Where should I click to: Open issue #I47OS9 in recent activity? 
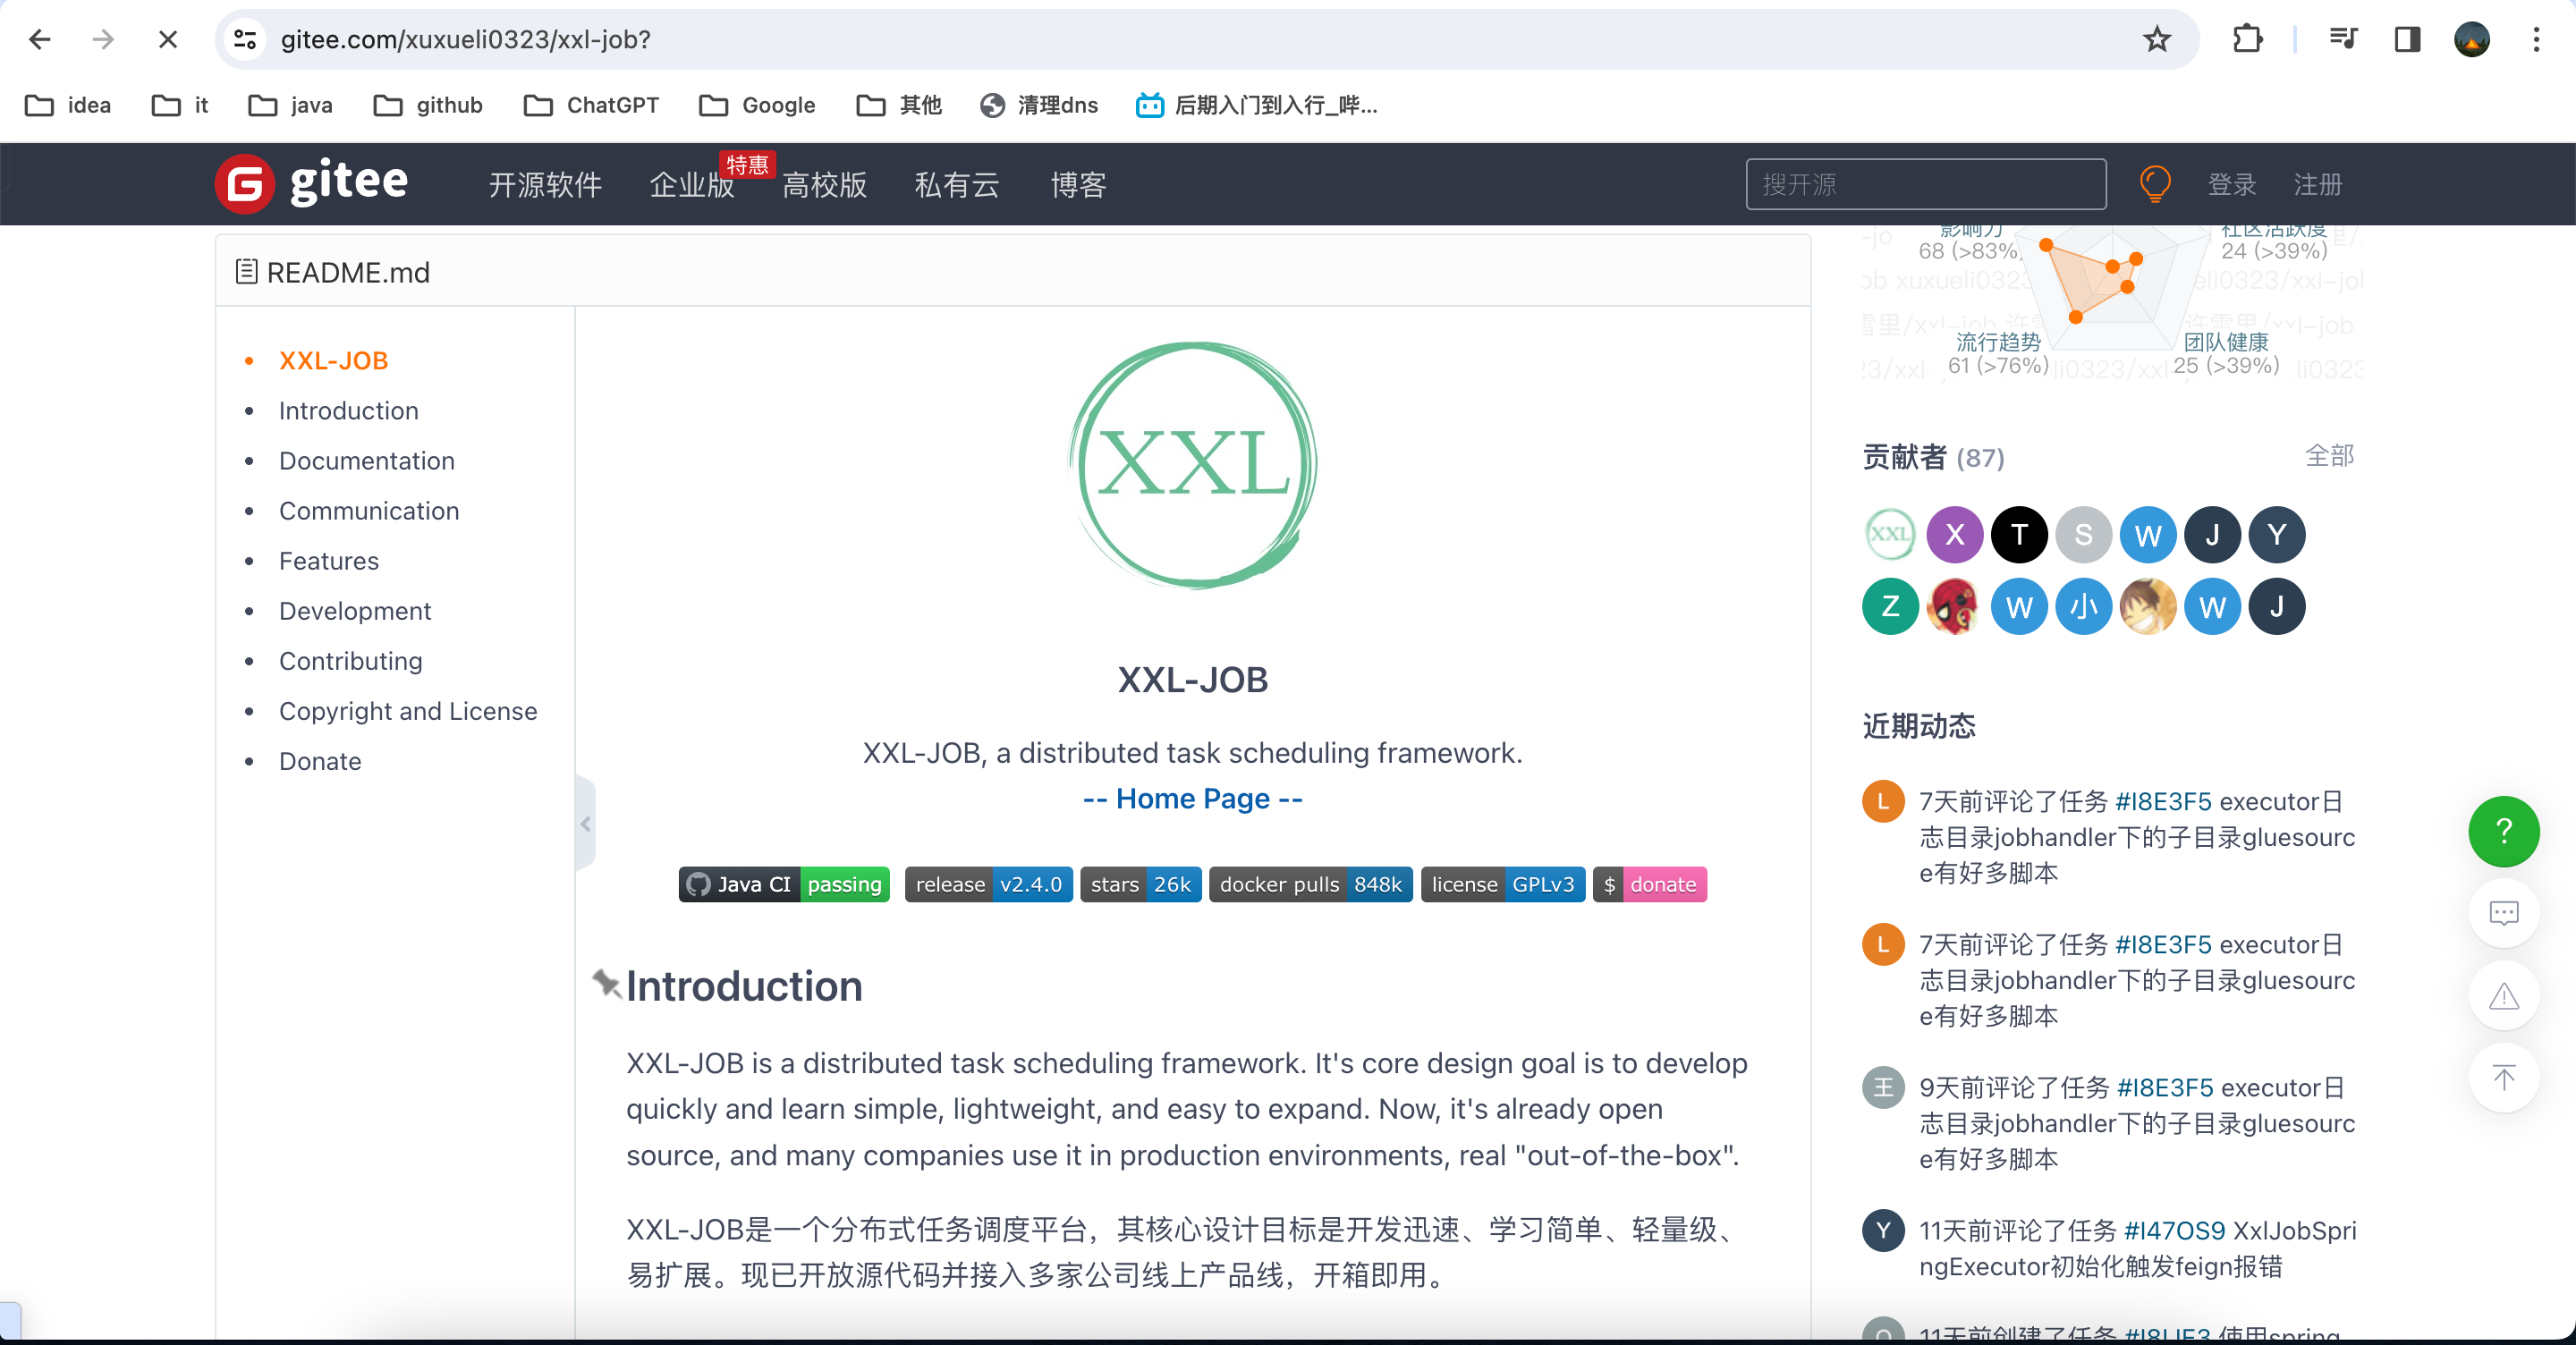pos(2174,1230)
